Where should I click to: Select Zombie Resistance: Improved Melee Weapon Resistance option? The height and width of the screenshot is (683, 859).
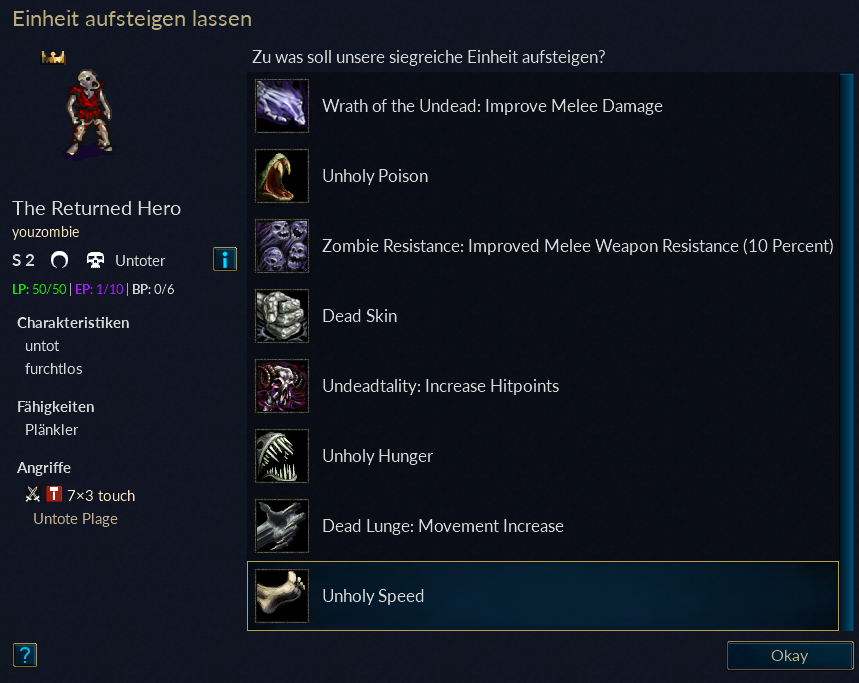point(543,246)
